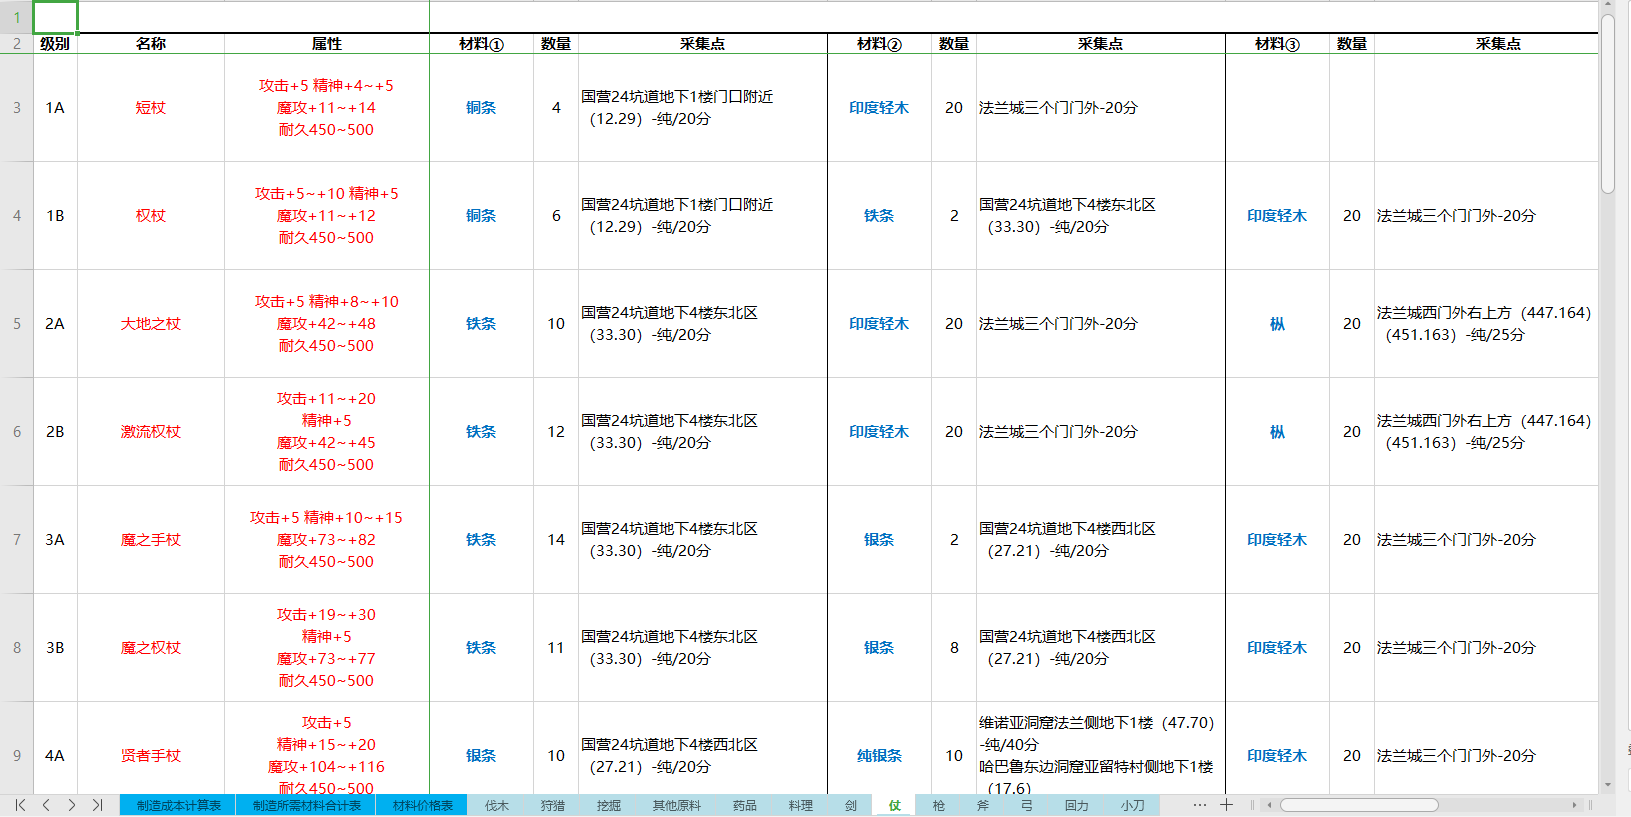Screen dimensions: 1631x817
Task: Show more sheets via ellipsis icon
Action: point(1200,805)
